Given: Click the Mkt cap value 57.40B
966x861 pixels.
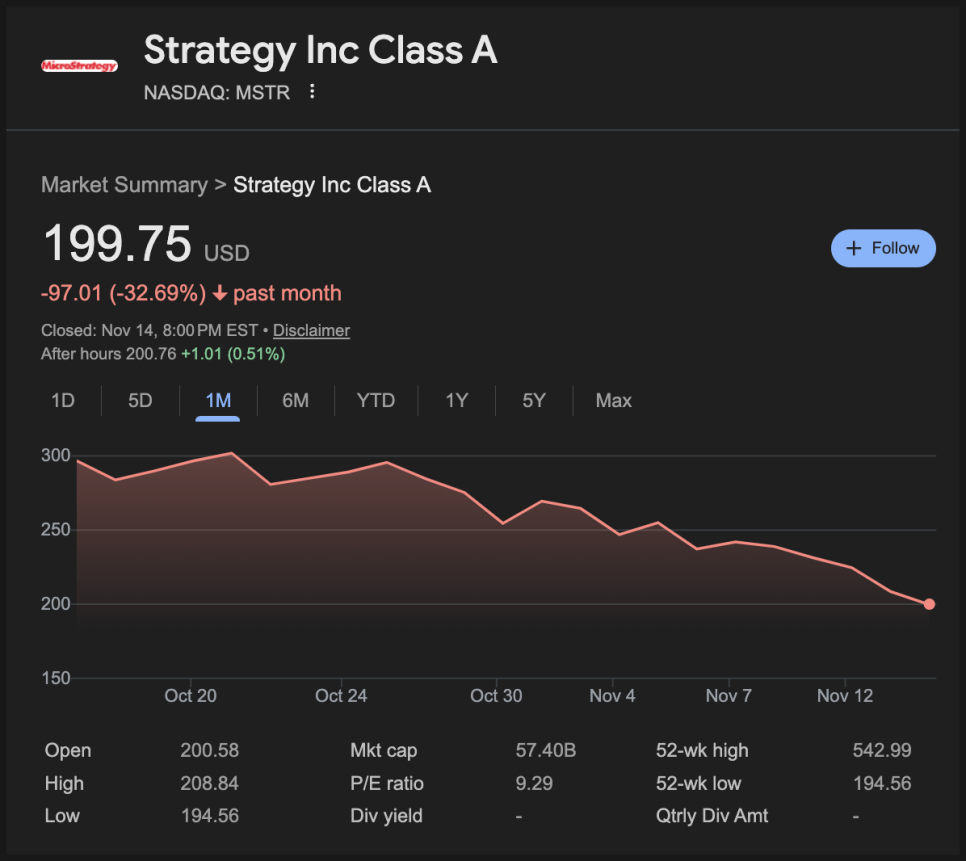Looking at the screenshot, I should click(546, 751).
